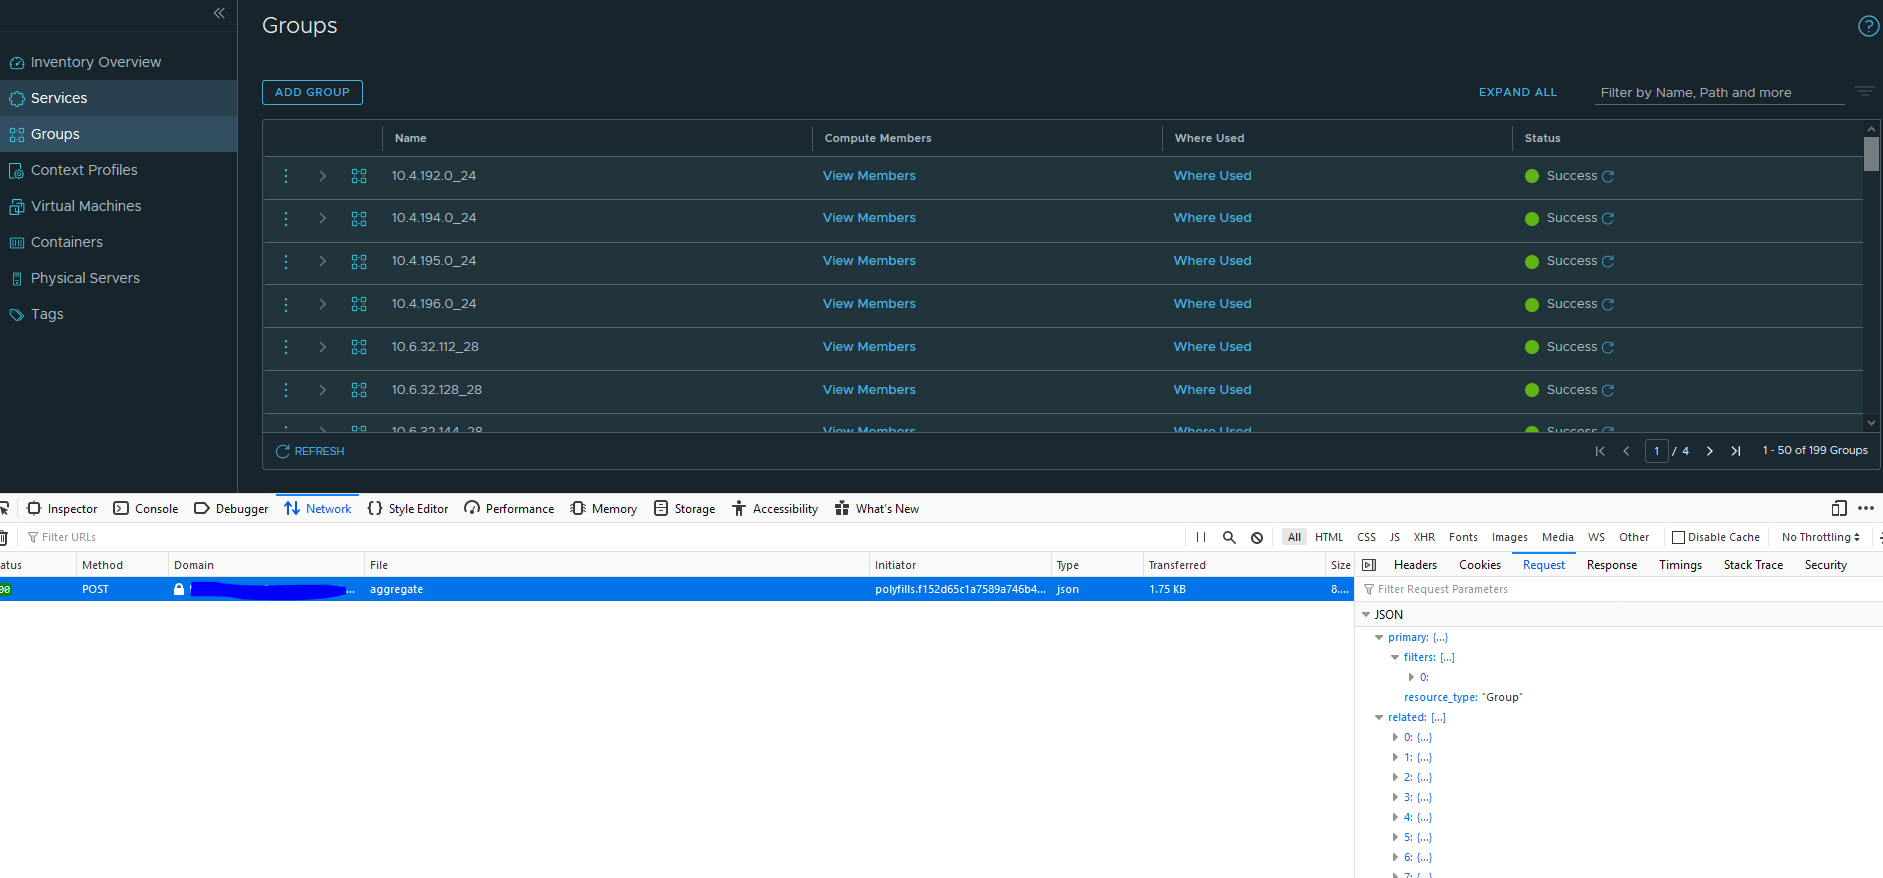1883x878 pixels.
Task: Open actions menu for group 10.4.194.0_24
Action: click(x=286, y=218)
